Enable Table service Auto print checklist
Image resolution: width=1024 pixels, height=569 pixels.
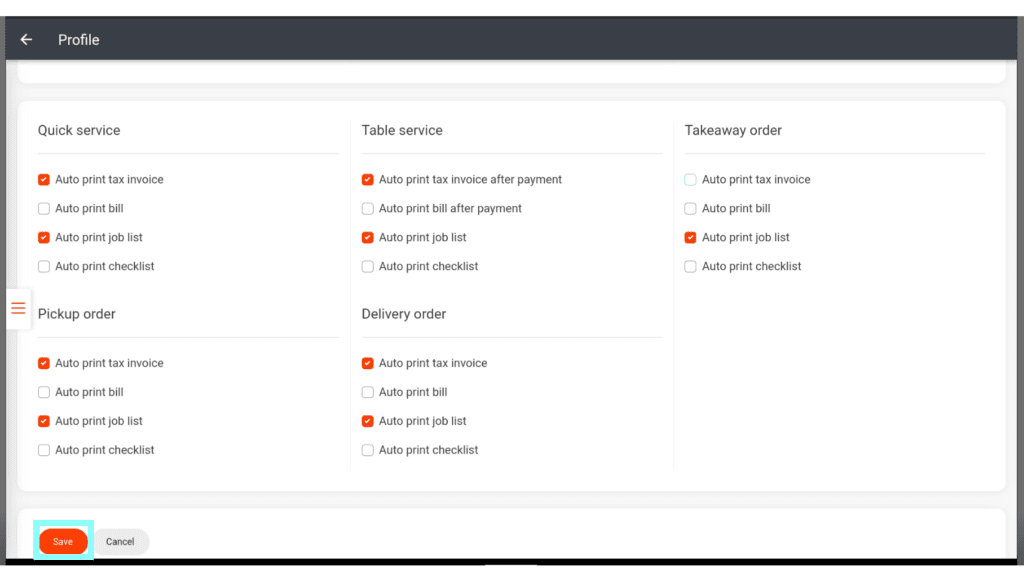tap(368, 267)
